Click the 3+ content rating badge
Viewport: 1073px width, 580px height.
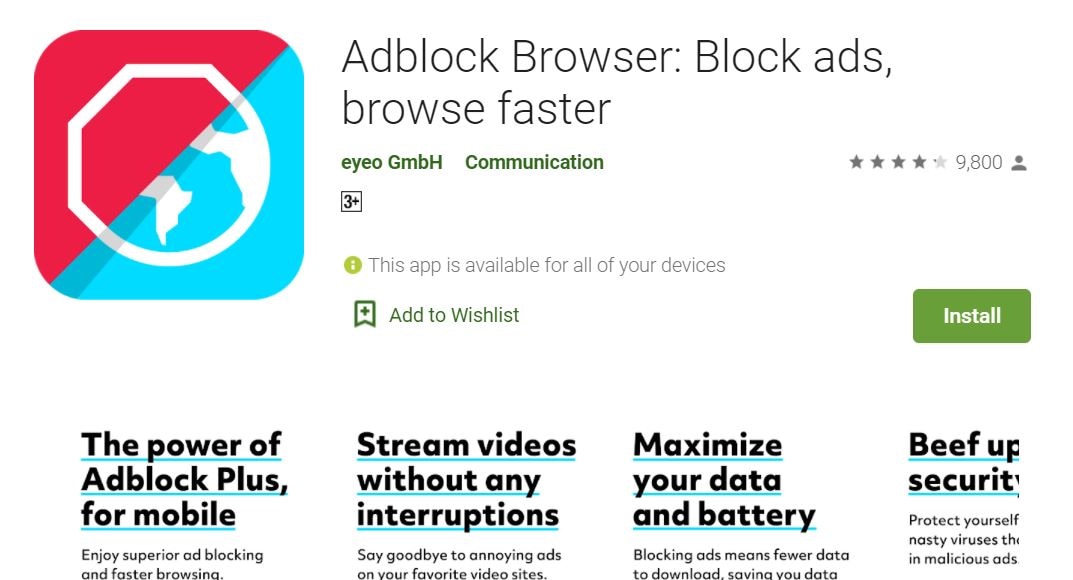tap(351, 202)
